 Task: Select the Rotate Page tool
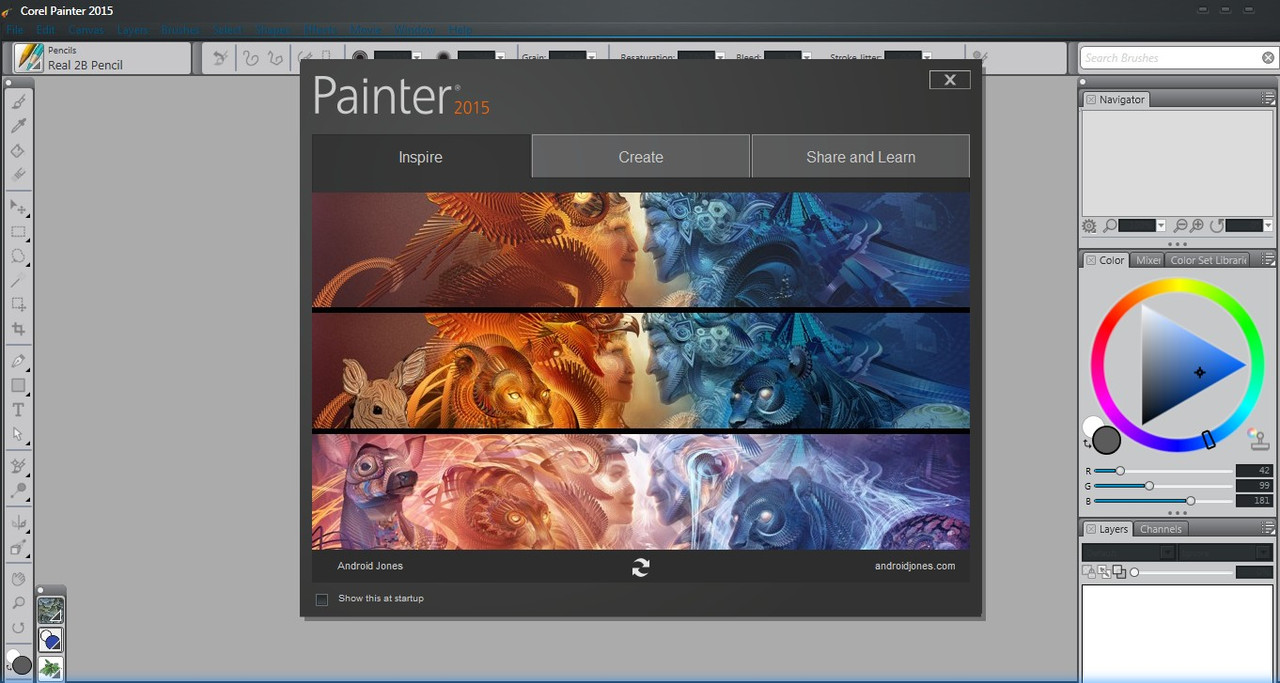point(18,627)
